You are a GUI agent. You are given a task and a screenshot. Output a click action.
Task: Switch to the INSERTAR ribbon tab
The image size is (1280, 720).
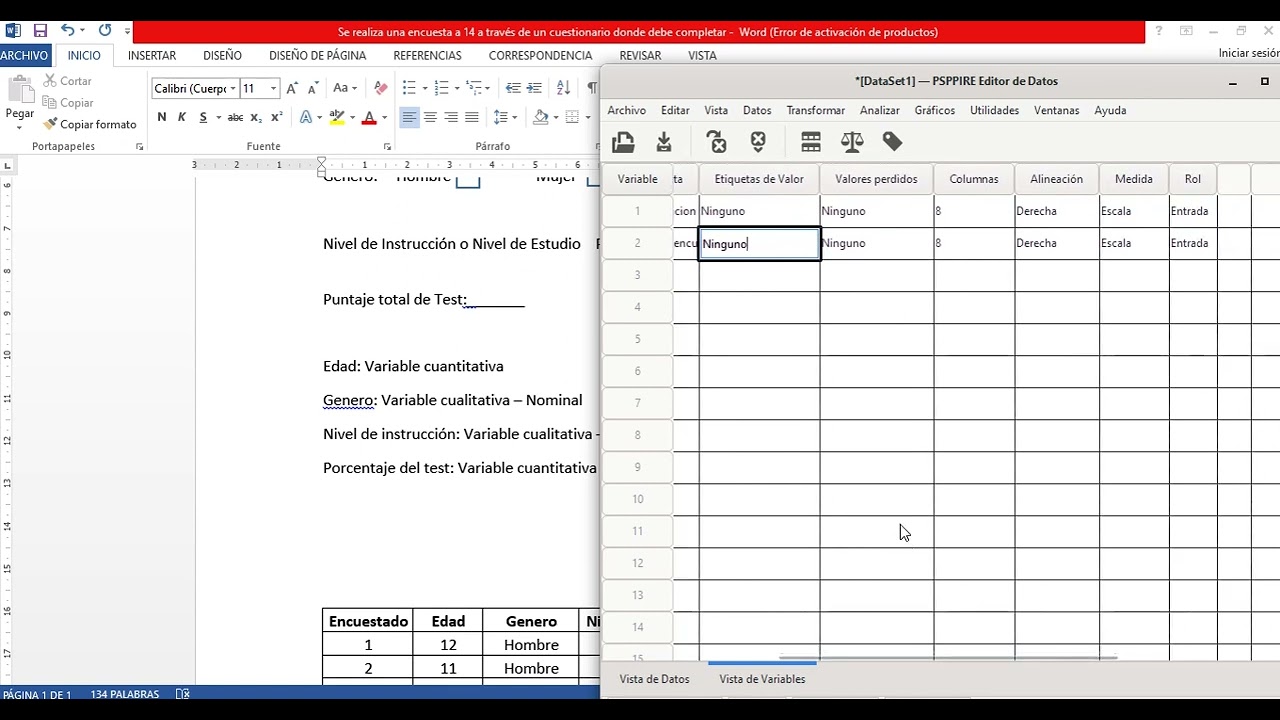pos(152,56)
